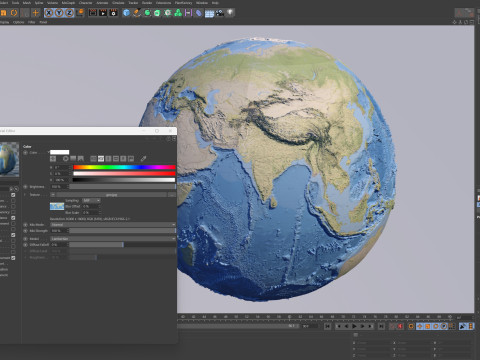Click the blue Bend deformer icon
Image resolution: width=480 pixels, height=360 pixels.
coord(199,13)
